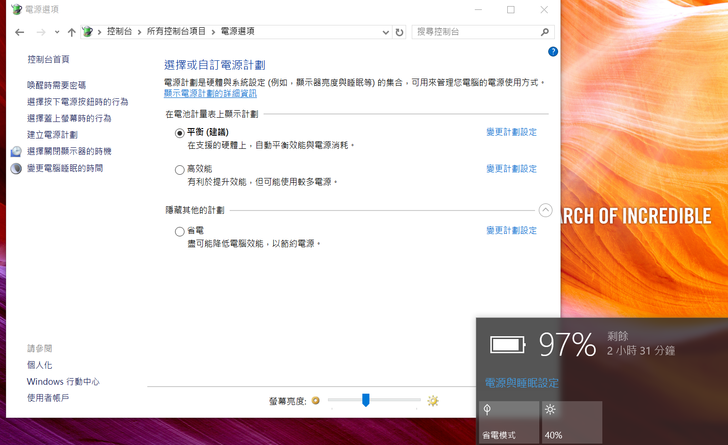Select the 平衡 (建議) power plan
The image size is (728, 445).
180,132
